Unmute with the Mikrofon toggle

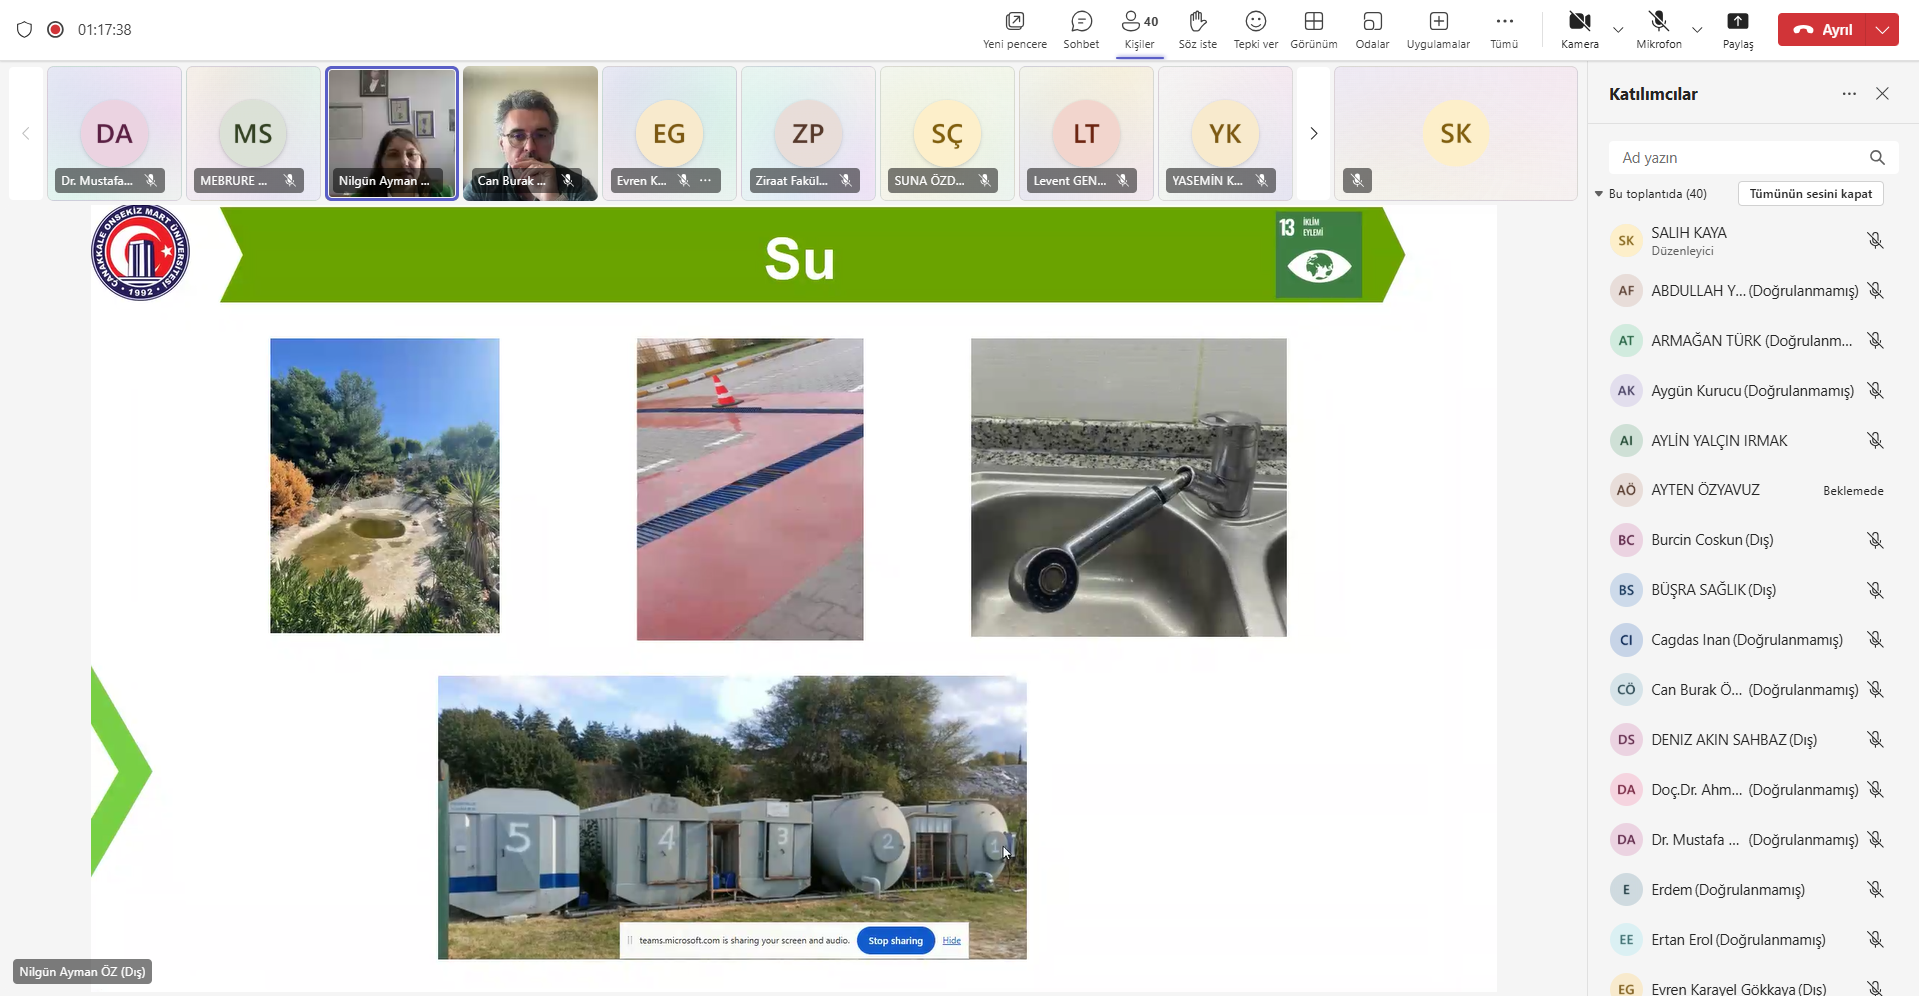click(1658, 29)
